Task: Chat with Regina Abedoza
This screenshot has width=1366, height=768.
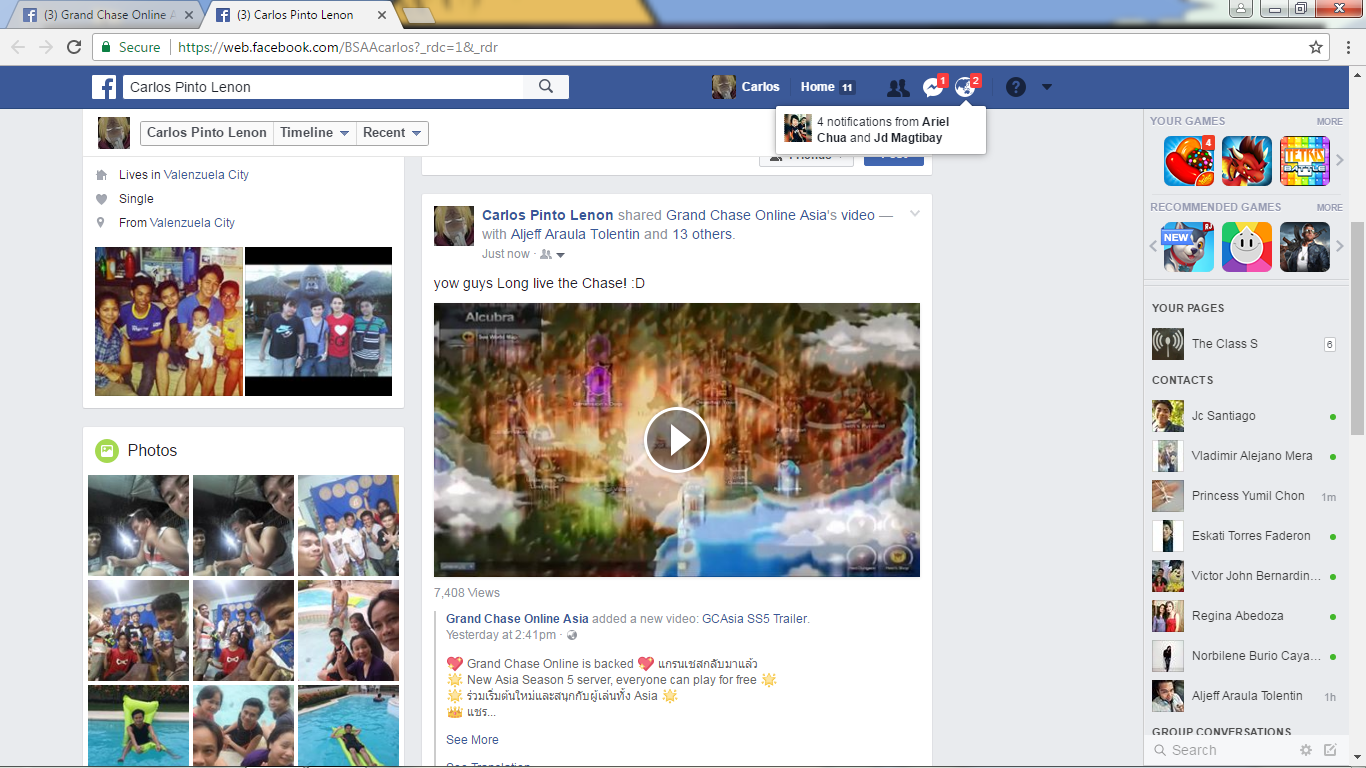Action: pyautogui.click(x=1244, y=616)
